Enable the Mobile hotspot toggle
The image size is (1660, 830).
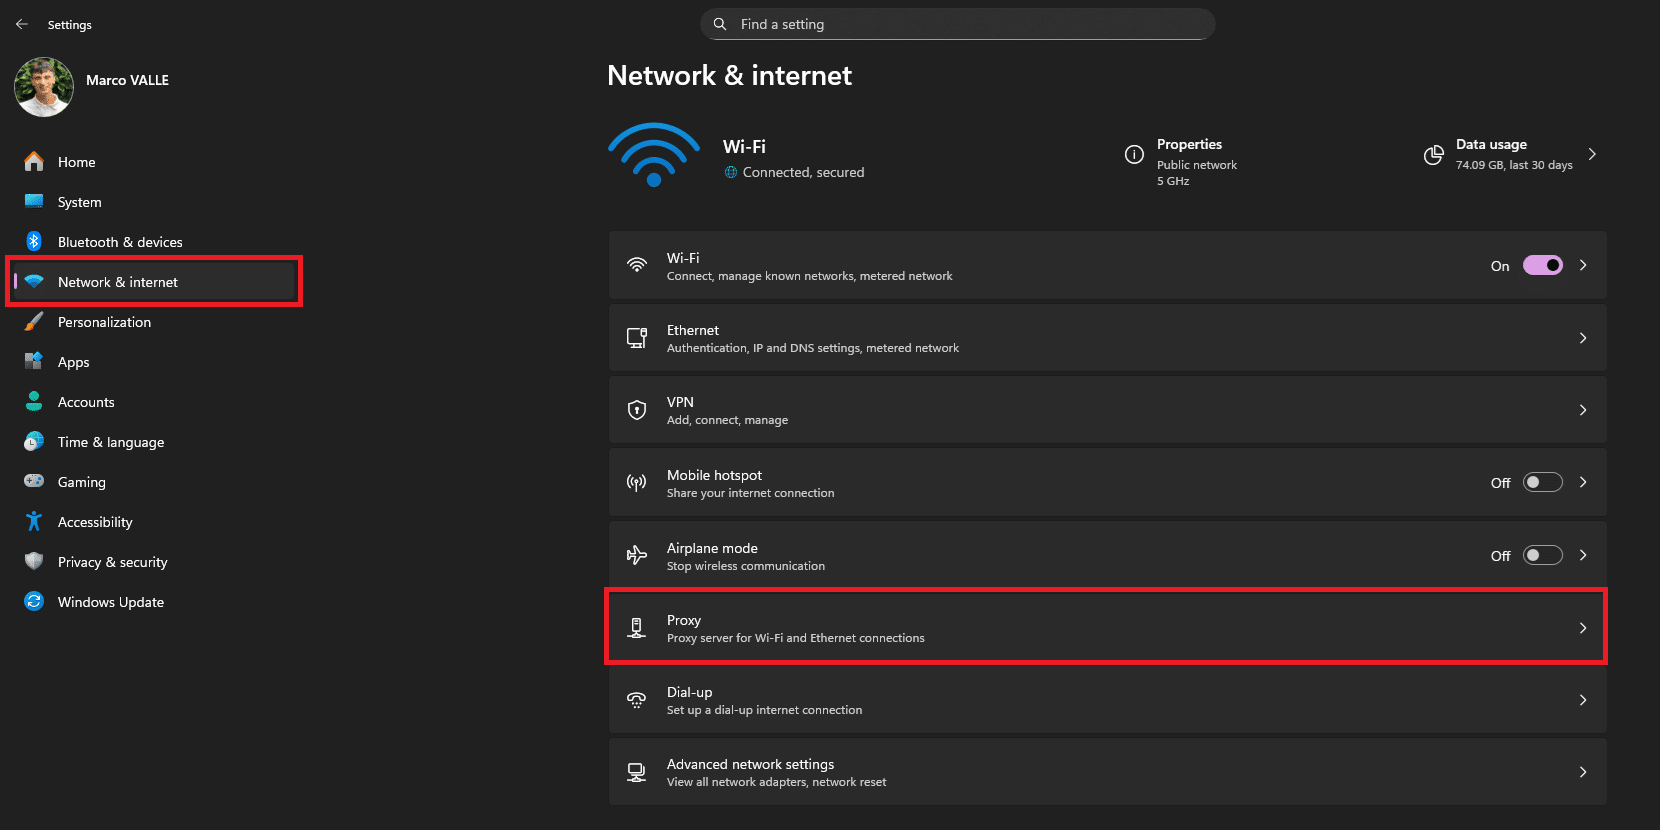coord(1542,483)
